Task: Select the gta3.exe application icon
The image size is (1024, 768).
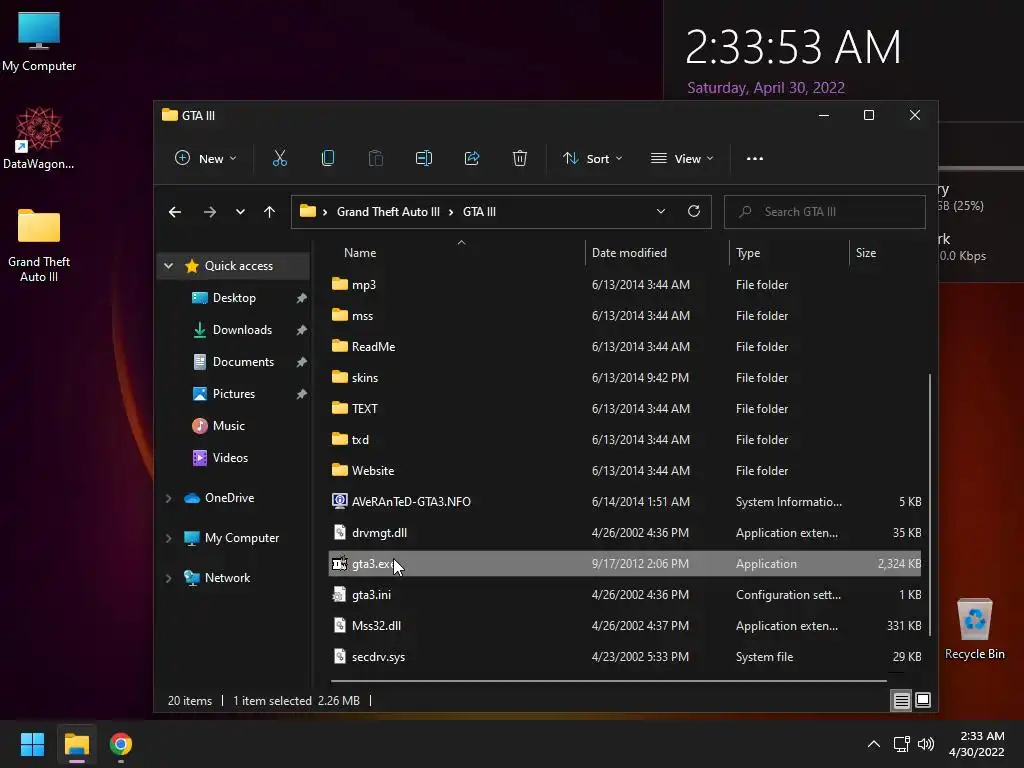Action: (339, 564)
